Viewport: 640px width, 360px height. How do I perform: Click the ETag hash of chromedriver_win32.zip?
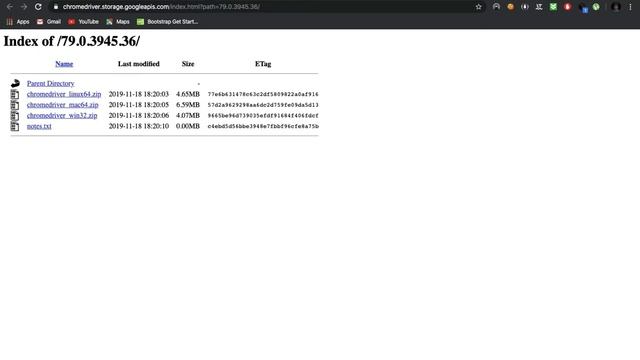click(x=263, y=116)
